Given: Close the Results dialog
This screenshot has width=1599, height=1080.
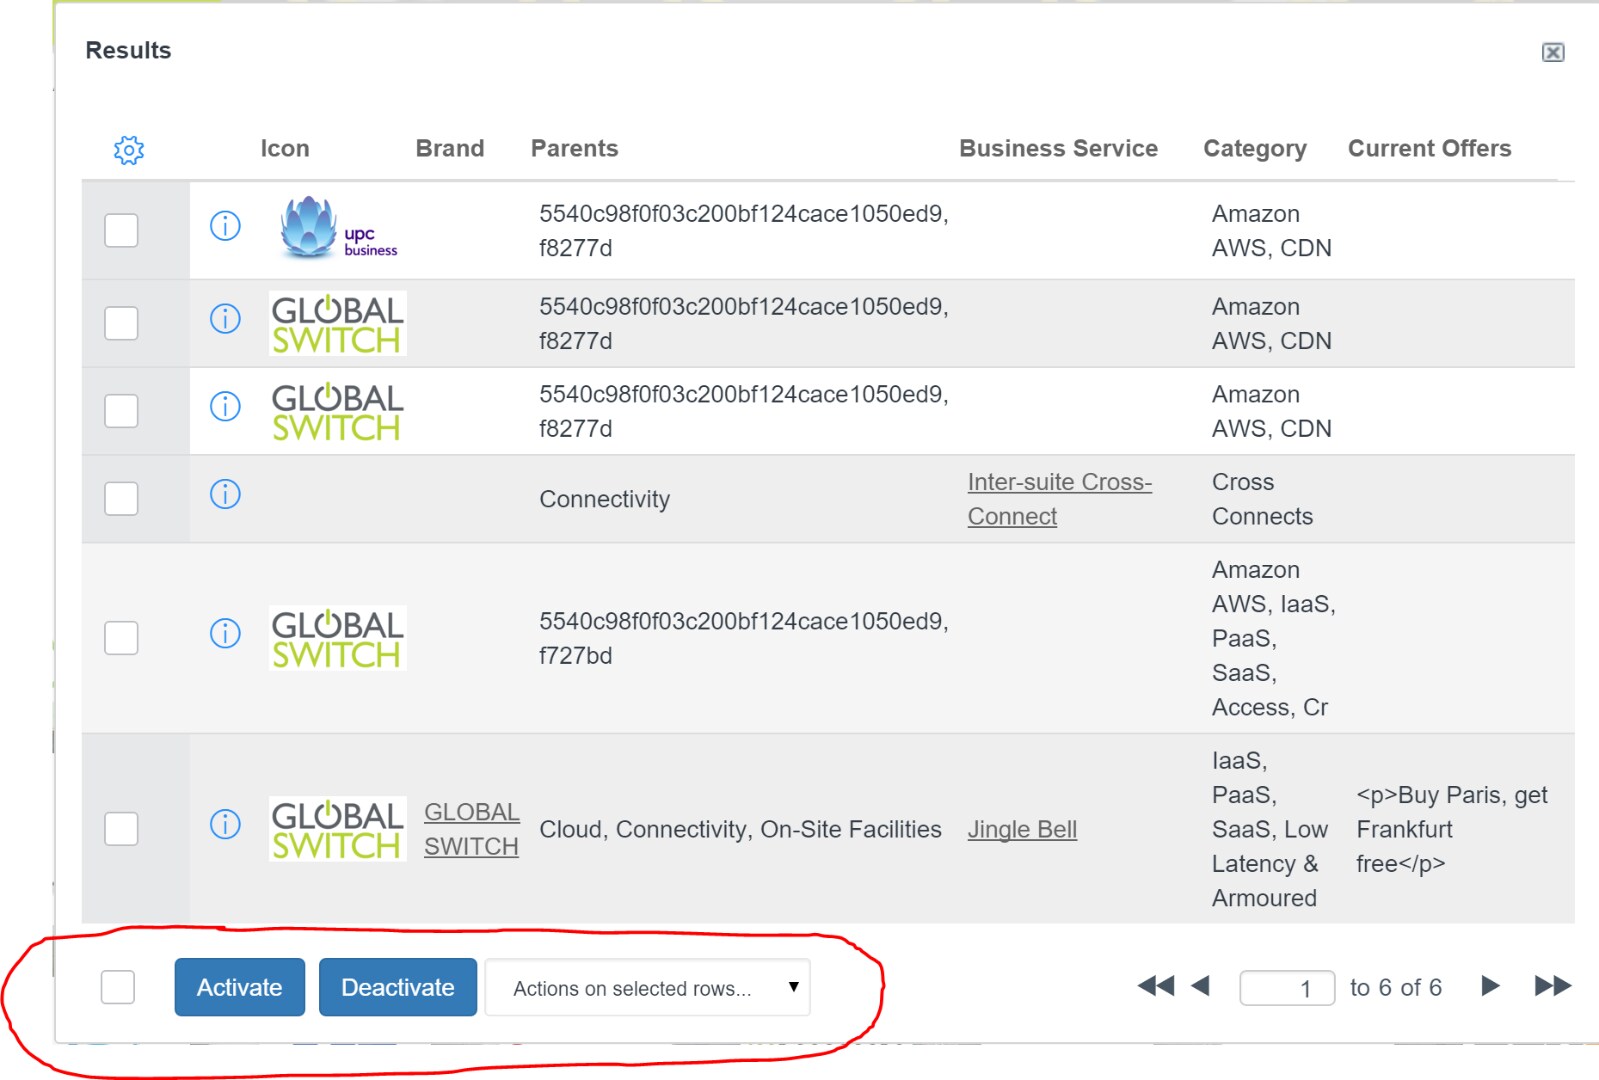Looking at the screenshot, I should (x=1552, y=53).
